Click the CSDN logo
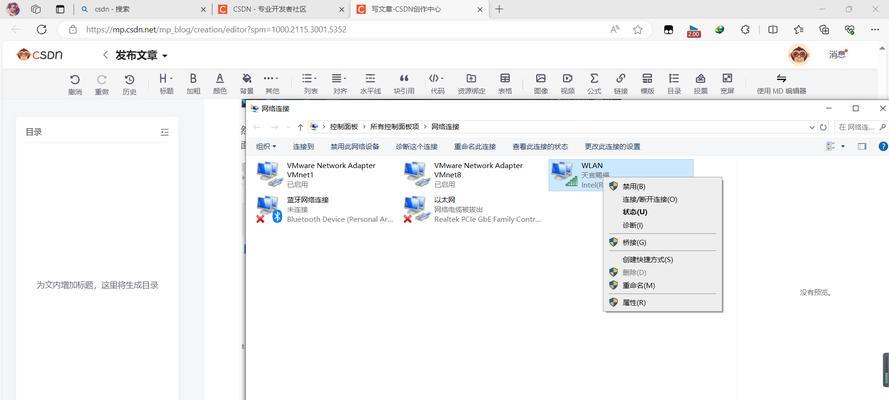The height and width of the screenshot is (400, 889). [40, 55]
